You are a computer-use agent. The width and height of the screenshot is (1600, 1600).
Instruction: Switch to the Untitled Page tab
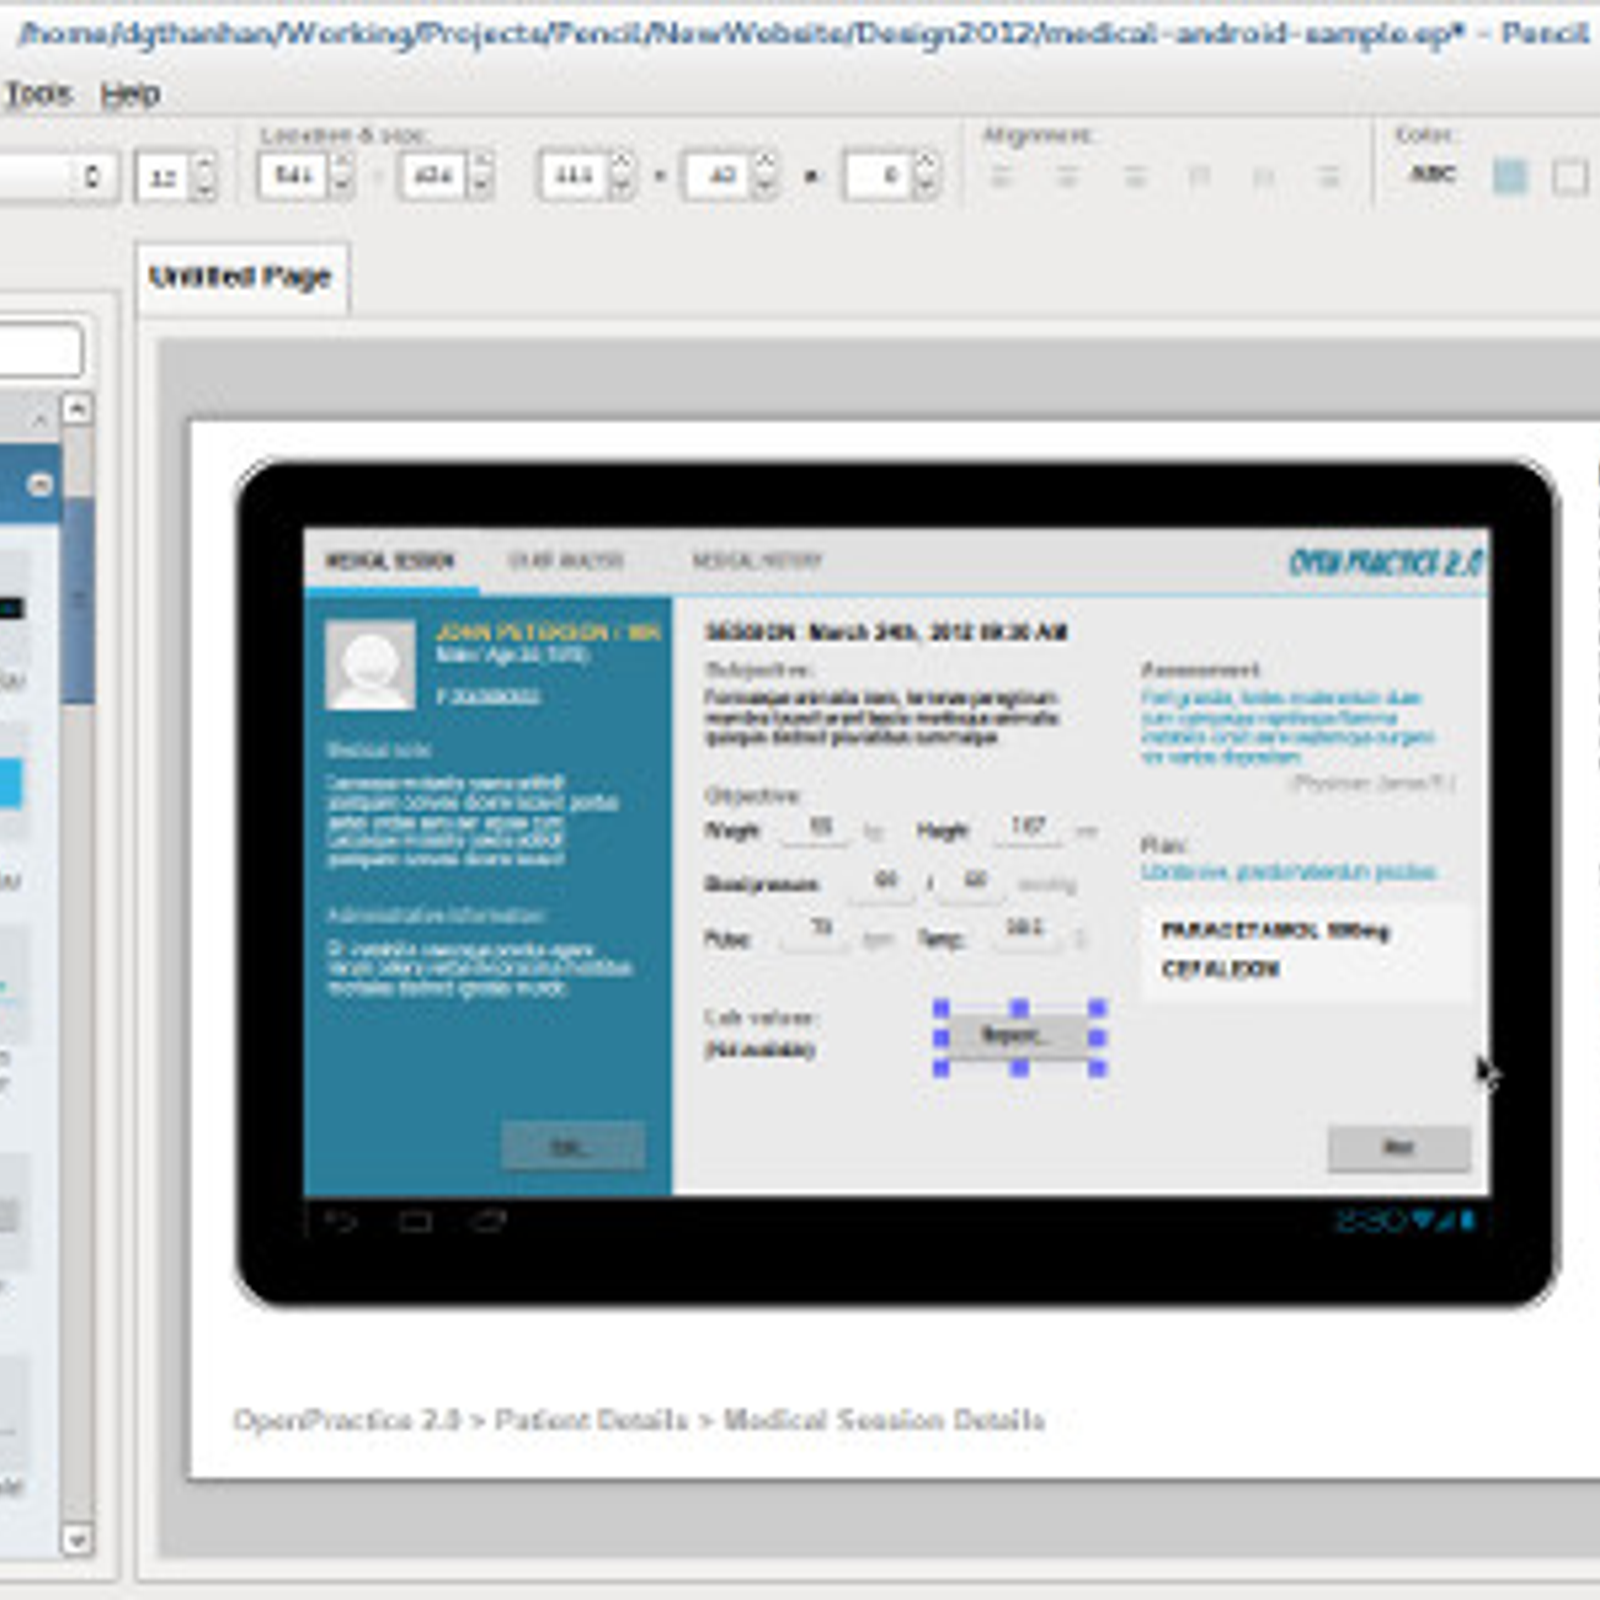[x=240, y=277]
